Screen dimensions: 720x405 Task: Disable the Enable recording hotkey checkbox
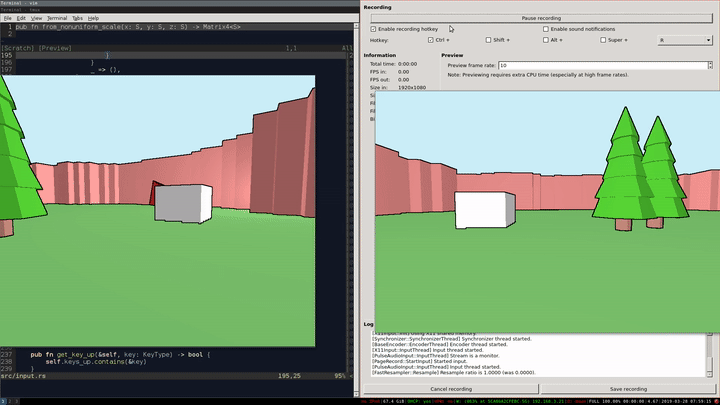coord(374,29)
